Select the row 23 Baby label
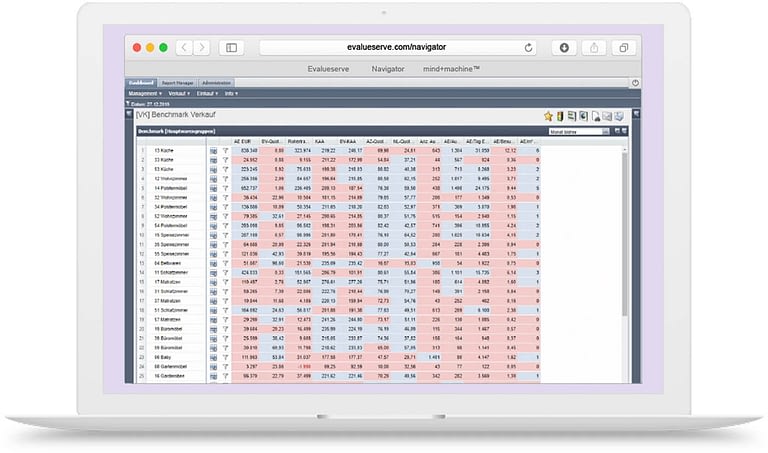The height and width of the screenshot is (453, 768). [x=163, y=358]
